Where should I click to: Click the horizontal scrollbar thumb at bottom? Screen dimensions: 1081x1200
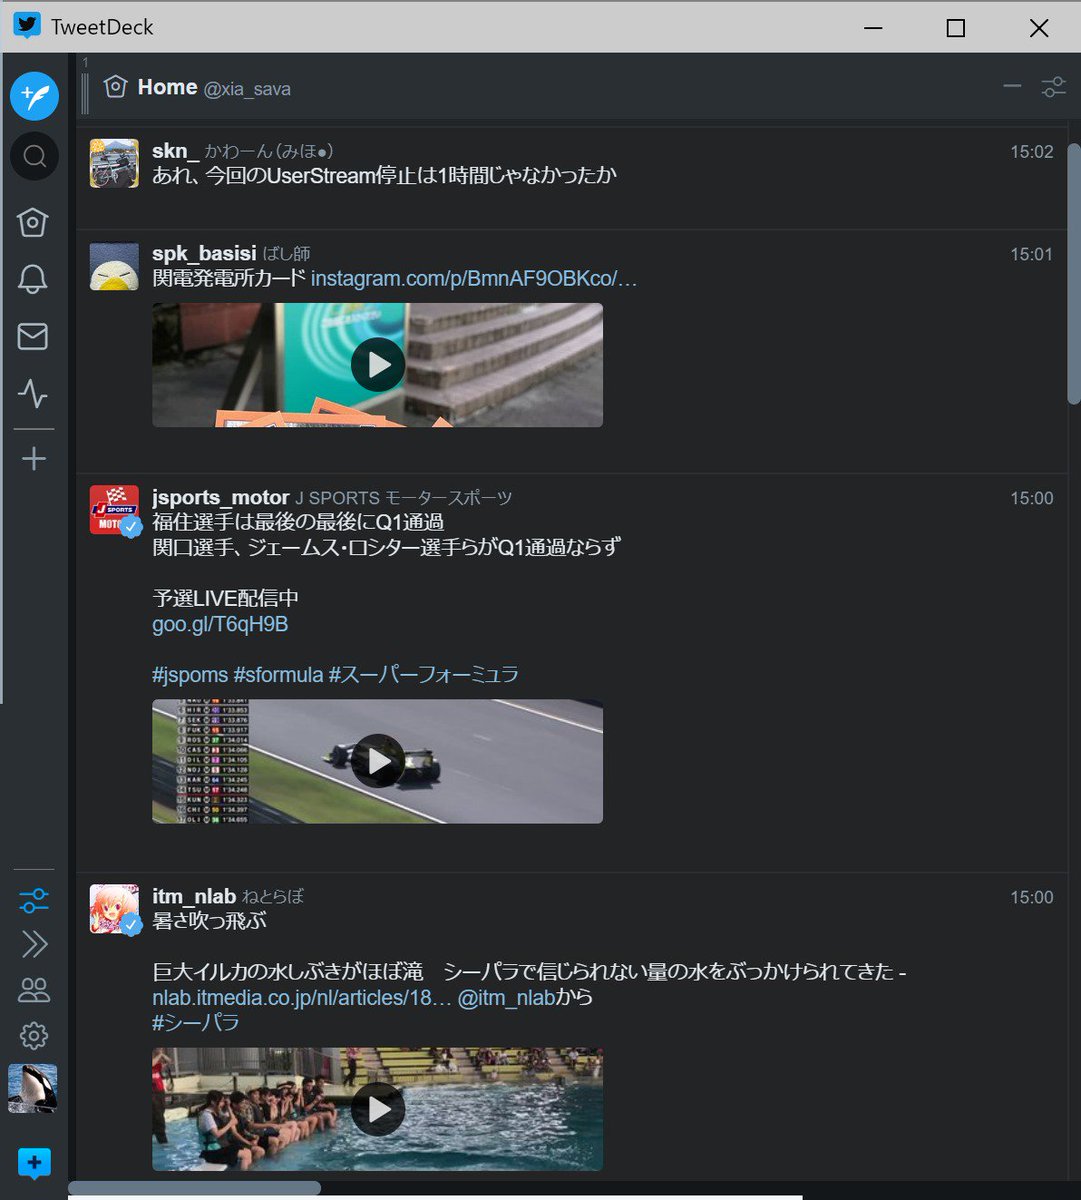(x=195, y=1188)
